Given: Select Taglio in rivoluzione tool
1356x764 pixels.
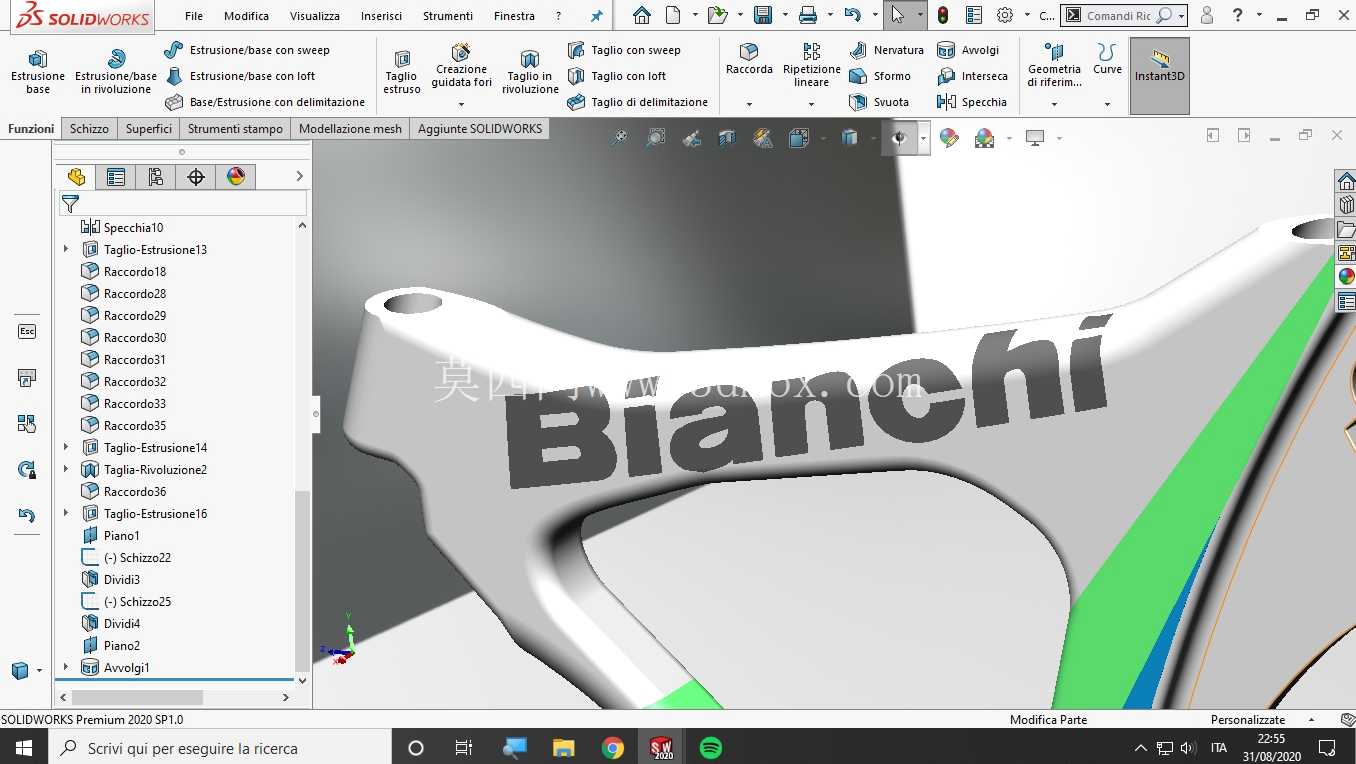Looking at the screenshot, I should pos(530,72).
